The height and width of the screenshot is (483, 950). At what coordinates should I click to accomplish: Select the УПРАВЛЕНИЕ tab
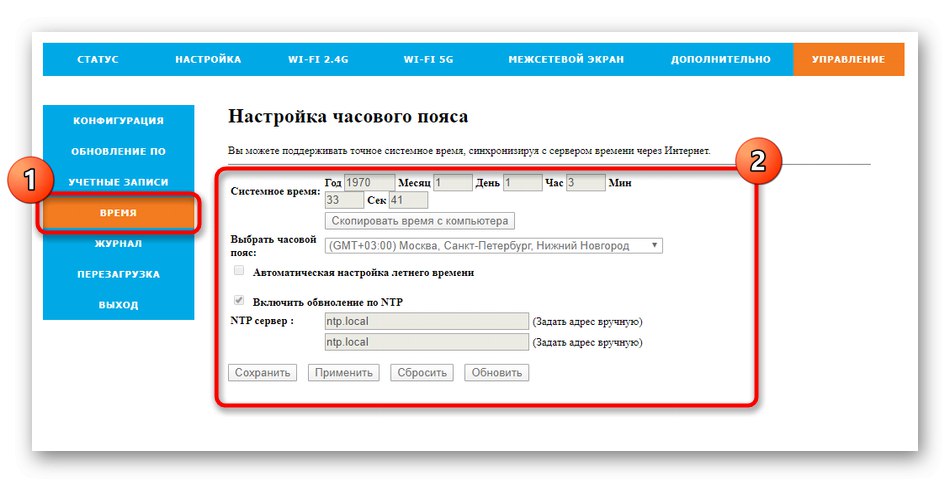click(x=848, y=59)
